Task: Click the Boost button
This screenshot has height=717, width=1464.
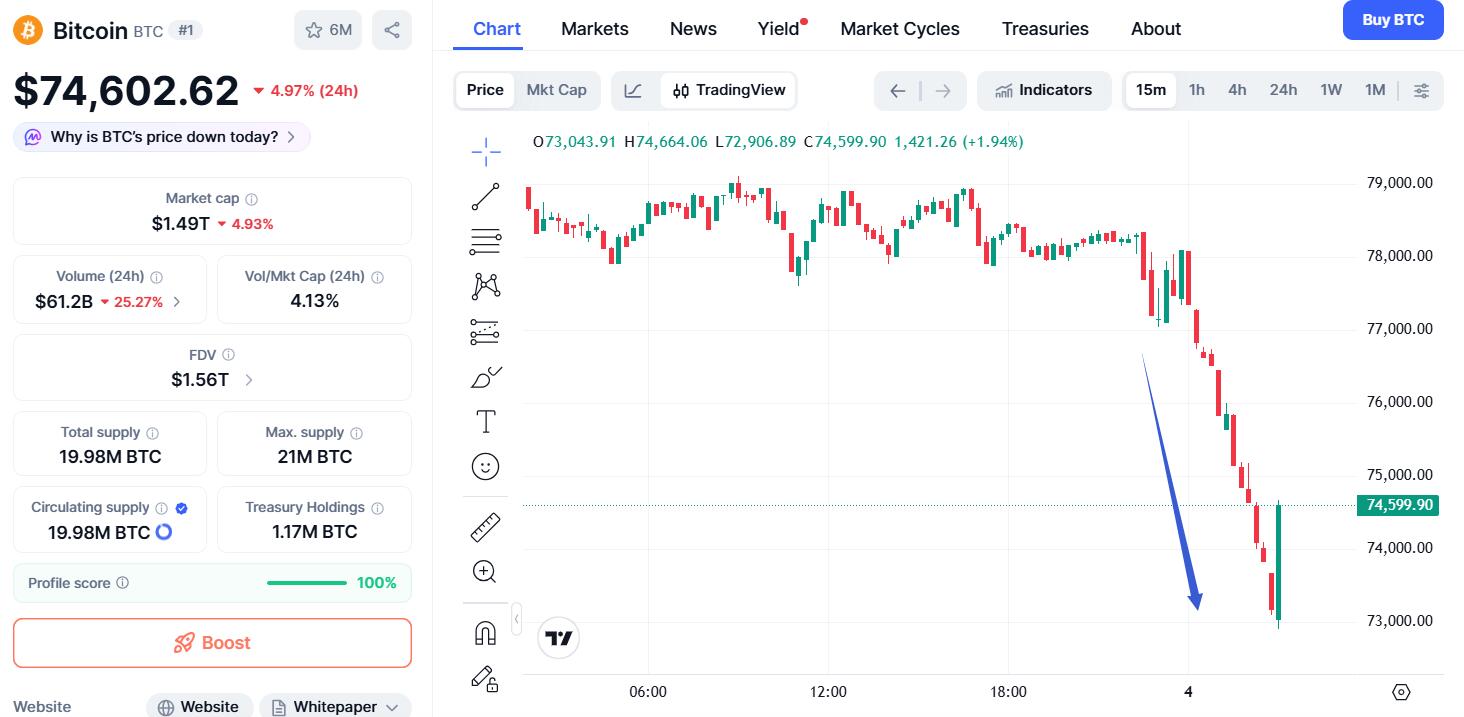Action: 212,643
